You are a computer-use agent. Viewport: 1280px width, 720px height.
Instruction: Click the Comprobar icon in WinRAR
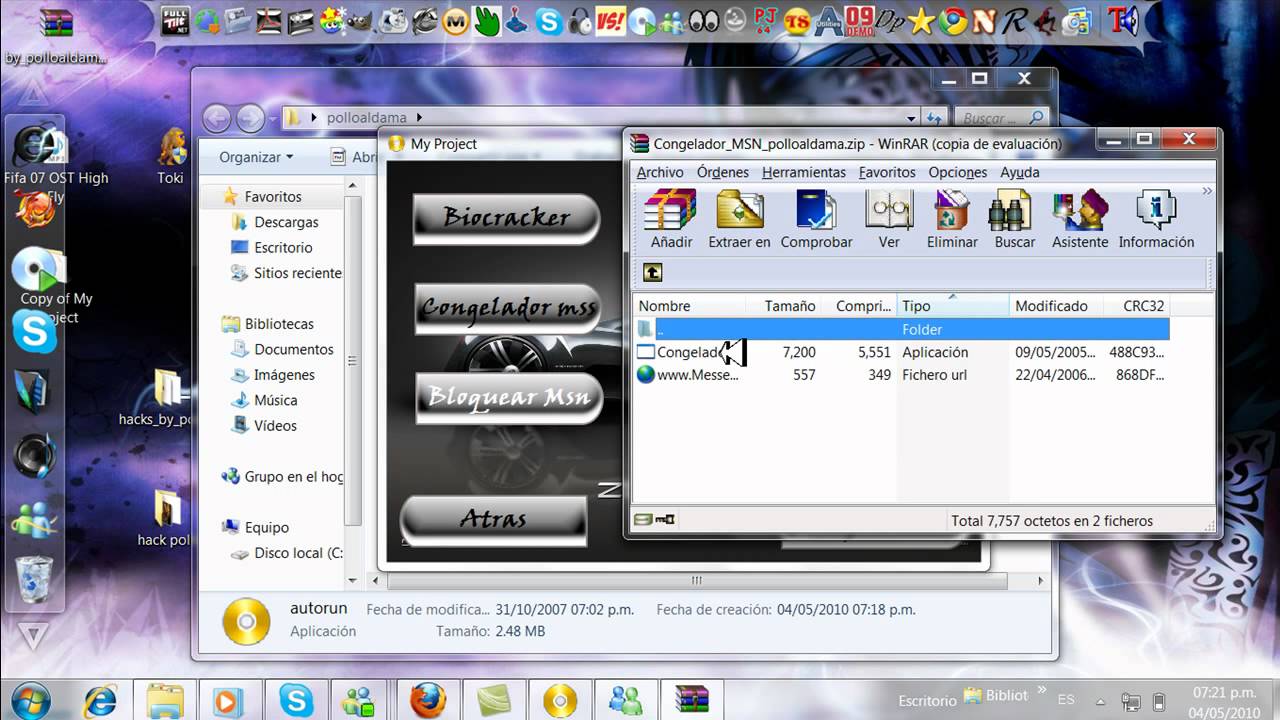(816, 210)
